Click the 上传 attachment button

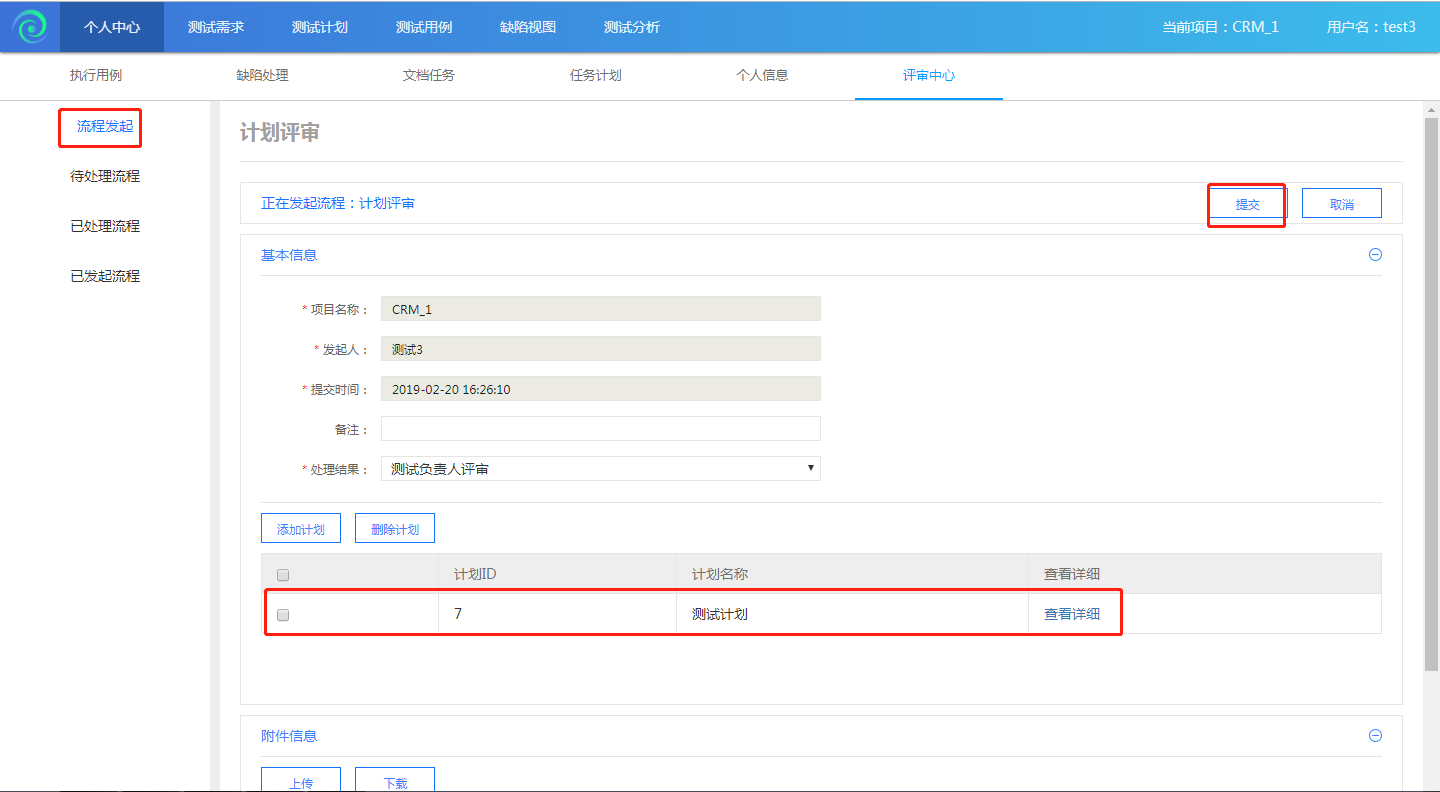[300, 782]
